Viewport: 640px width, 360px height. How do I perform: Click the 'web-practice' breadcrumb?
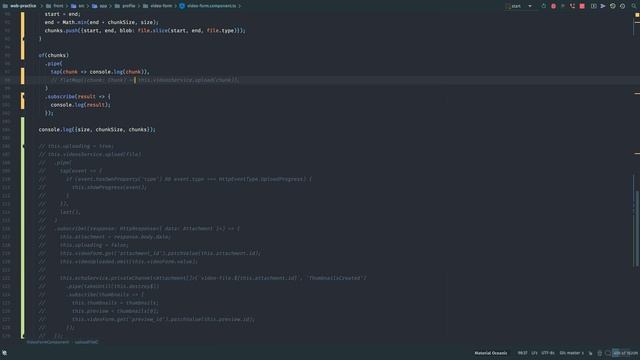click(x=23, y=6)
